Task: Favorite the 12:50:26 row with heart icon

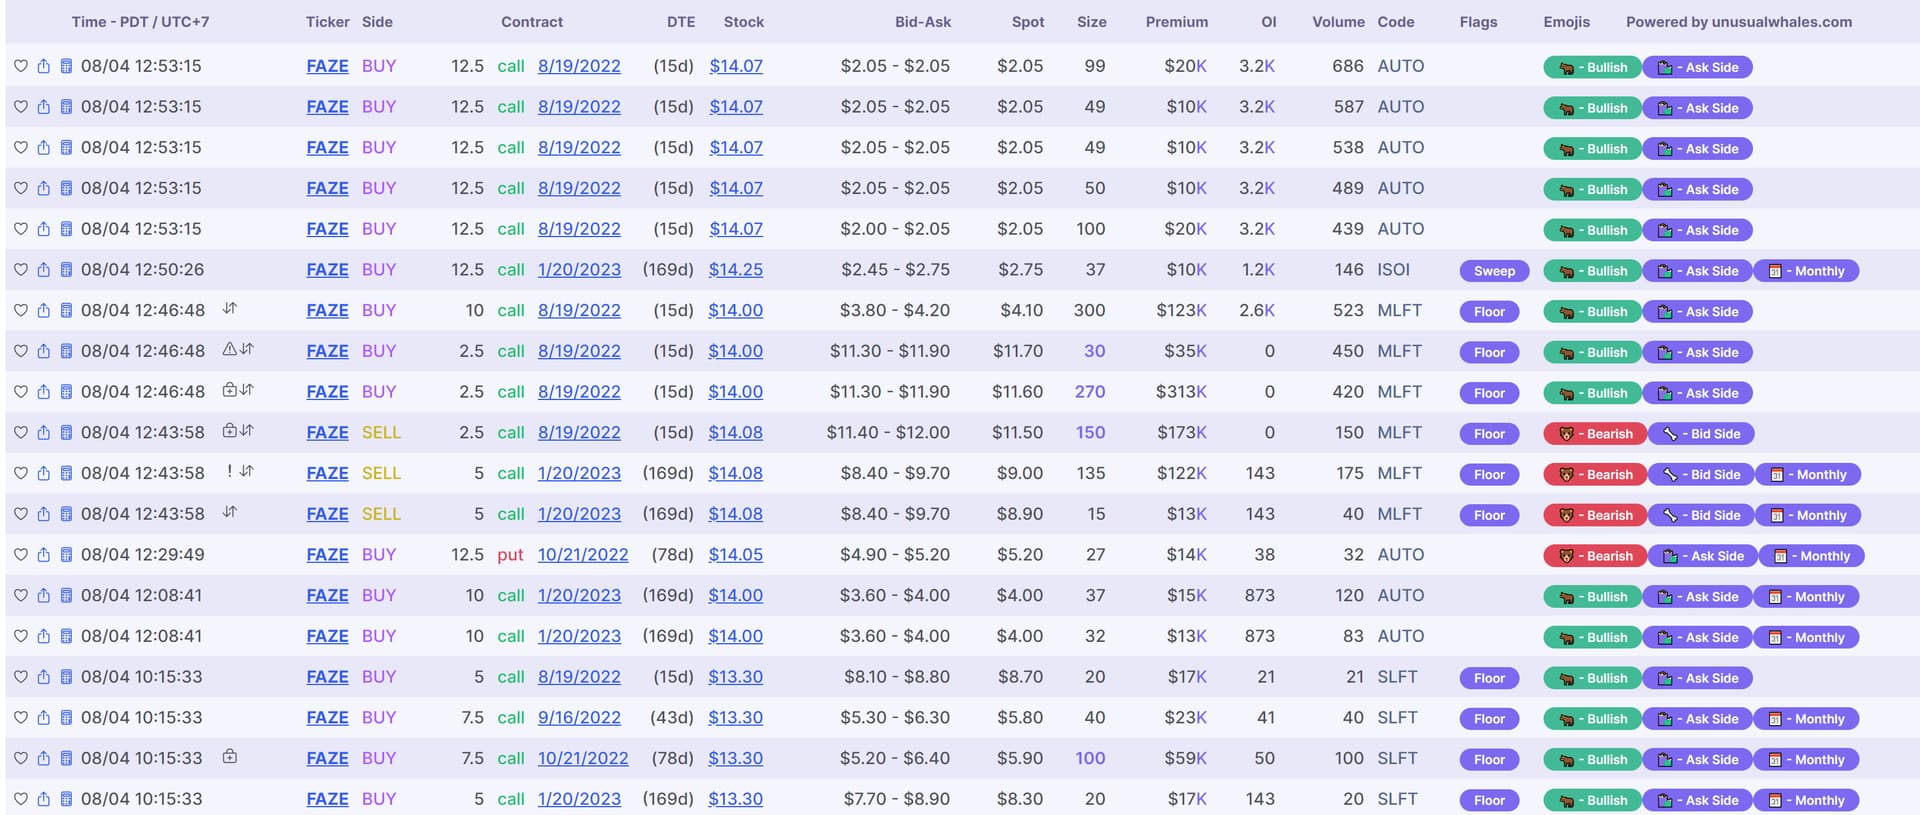Action: [20, 270]
